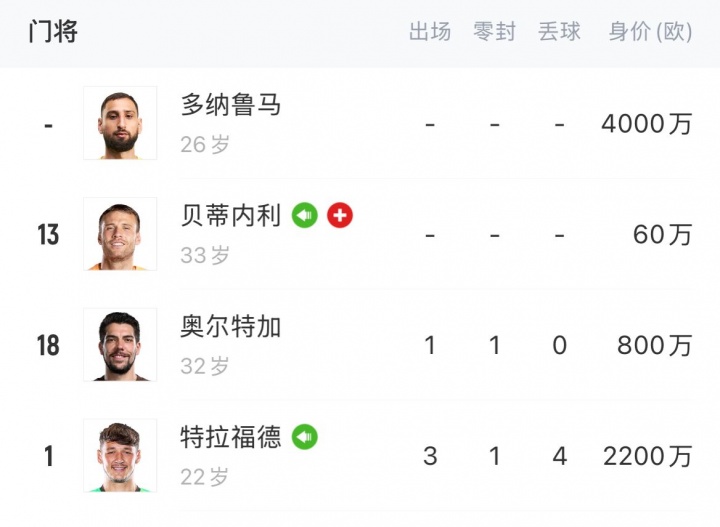Screen dimensions: 720x527
Task: Sort by the 身价 (欧) column header
Action: tap(650, 32)
